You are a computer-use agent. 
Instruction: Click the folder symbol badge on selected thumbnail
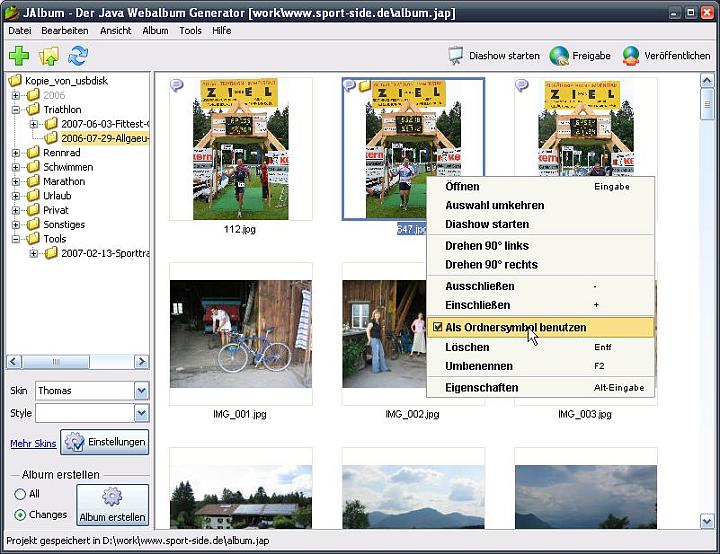[365, 85]
